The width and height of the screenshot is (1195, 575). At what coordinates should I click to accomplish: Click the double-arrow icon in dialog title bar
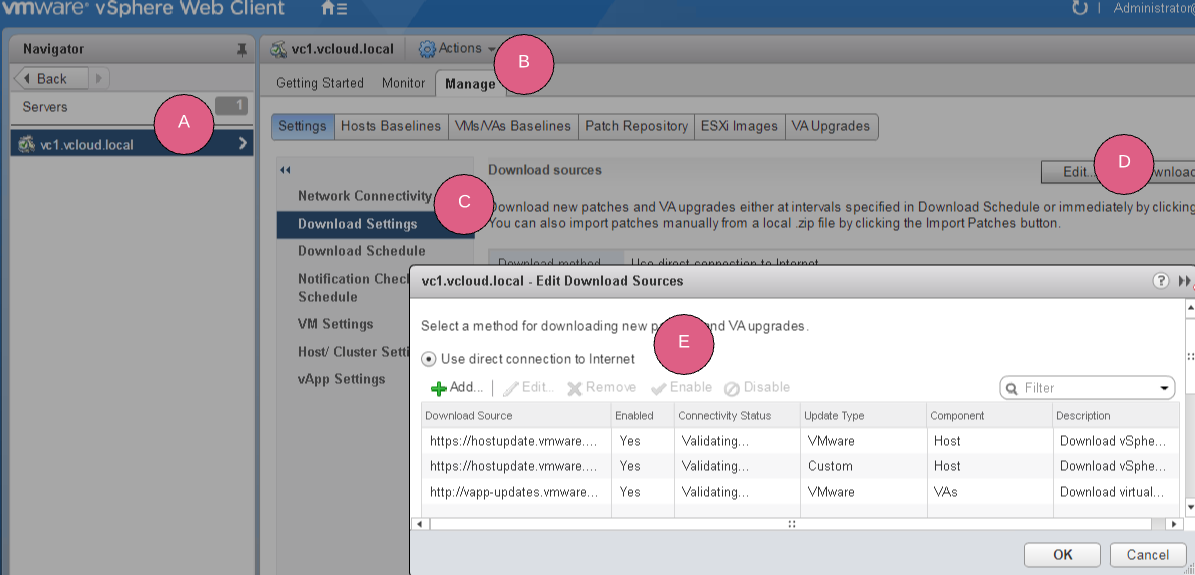point(1184,281)
